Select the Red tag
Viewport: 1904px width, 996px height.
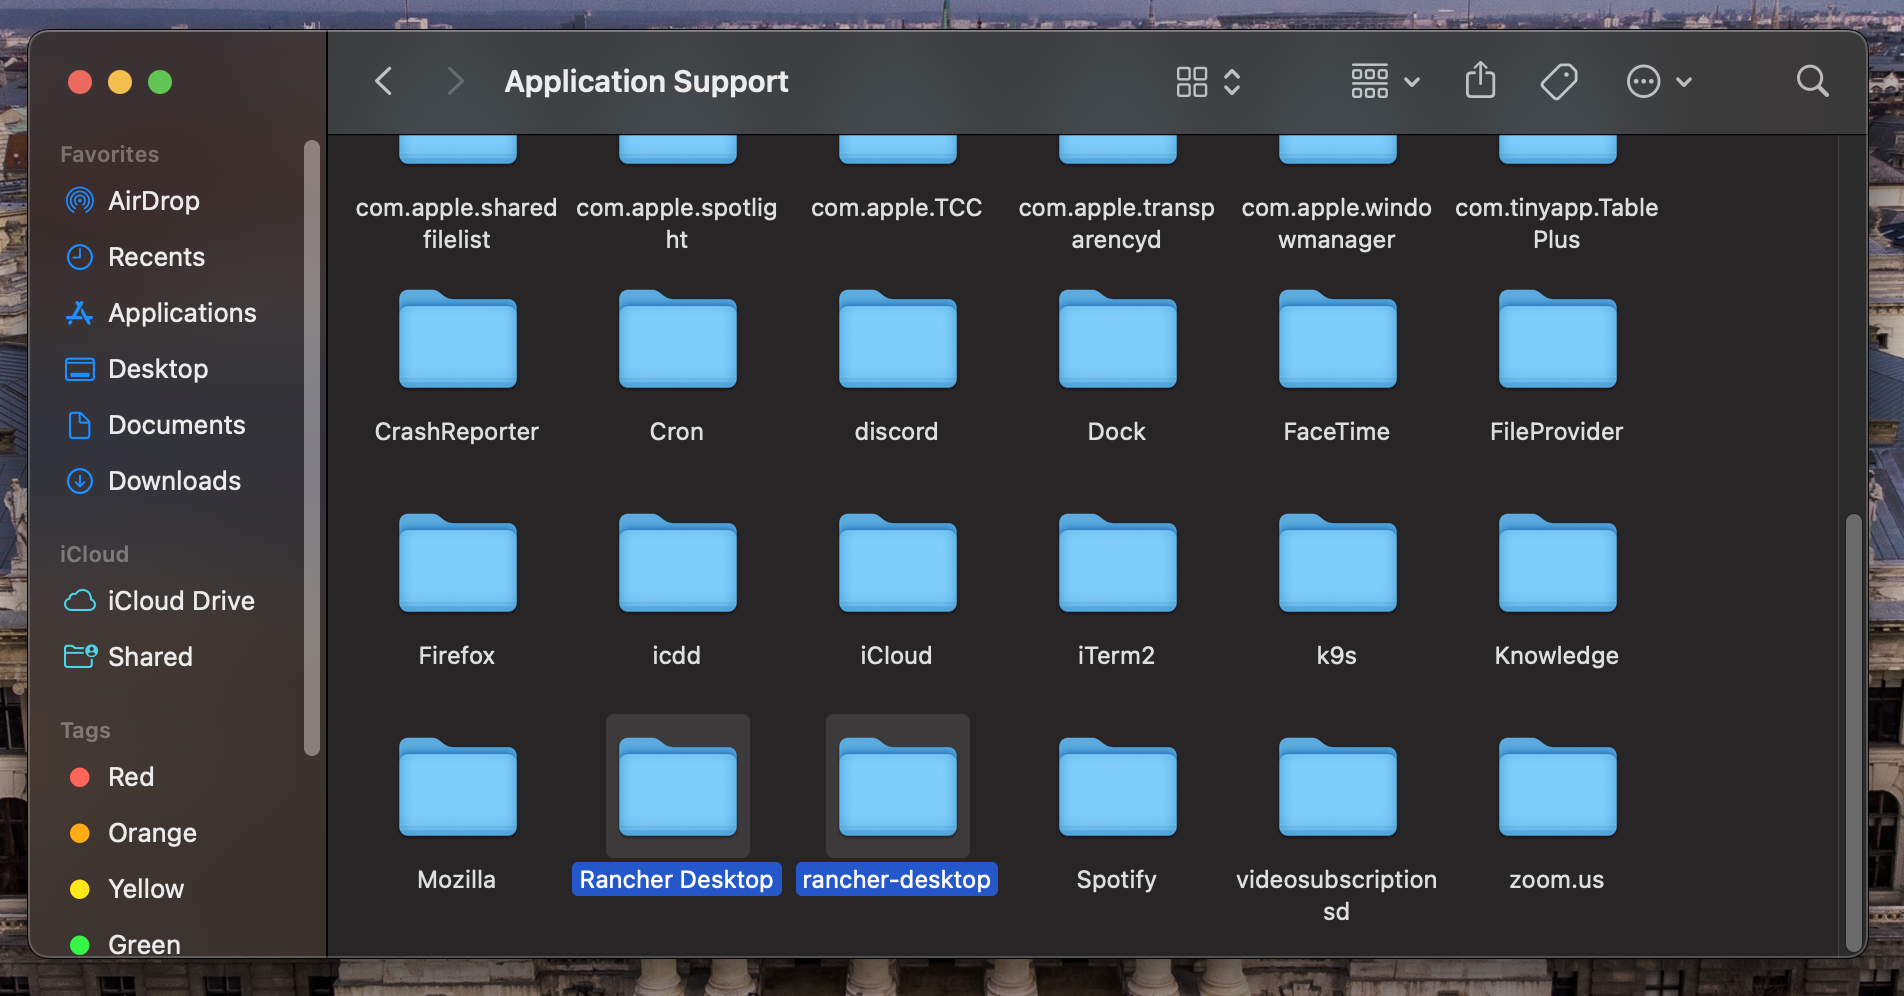tap(130, 776)
